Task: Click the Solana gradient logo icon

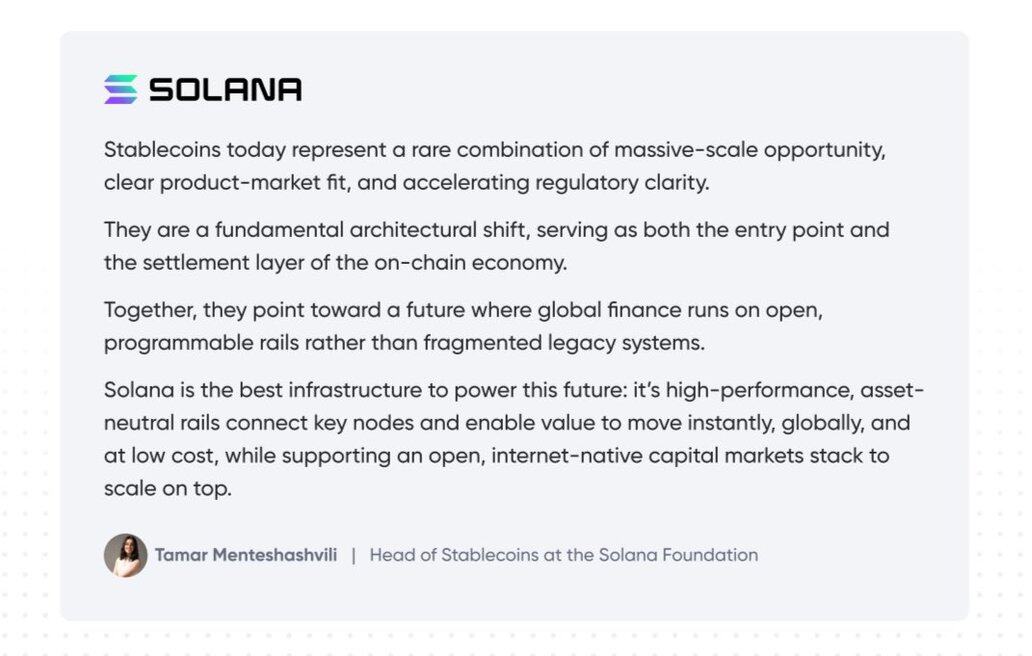Action: [120, 89]
